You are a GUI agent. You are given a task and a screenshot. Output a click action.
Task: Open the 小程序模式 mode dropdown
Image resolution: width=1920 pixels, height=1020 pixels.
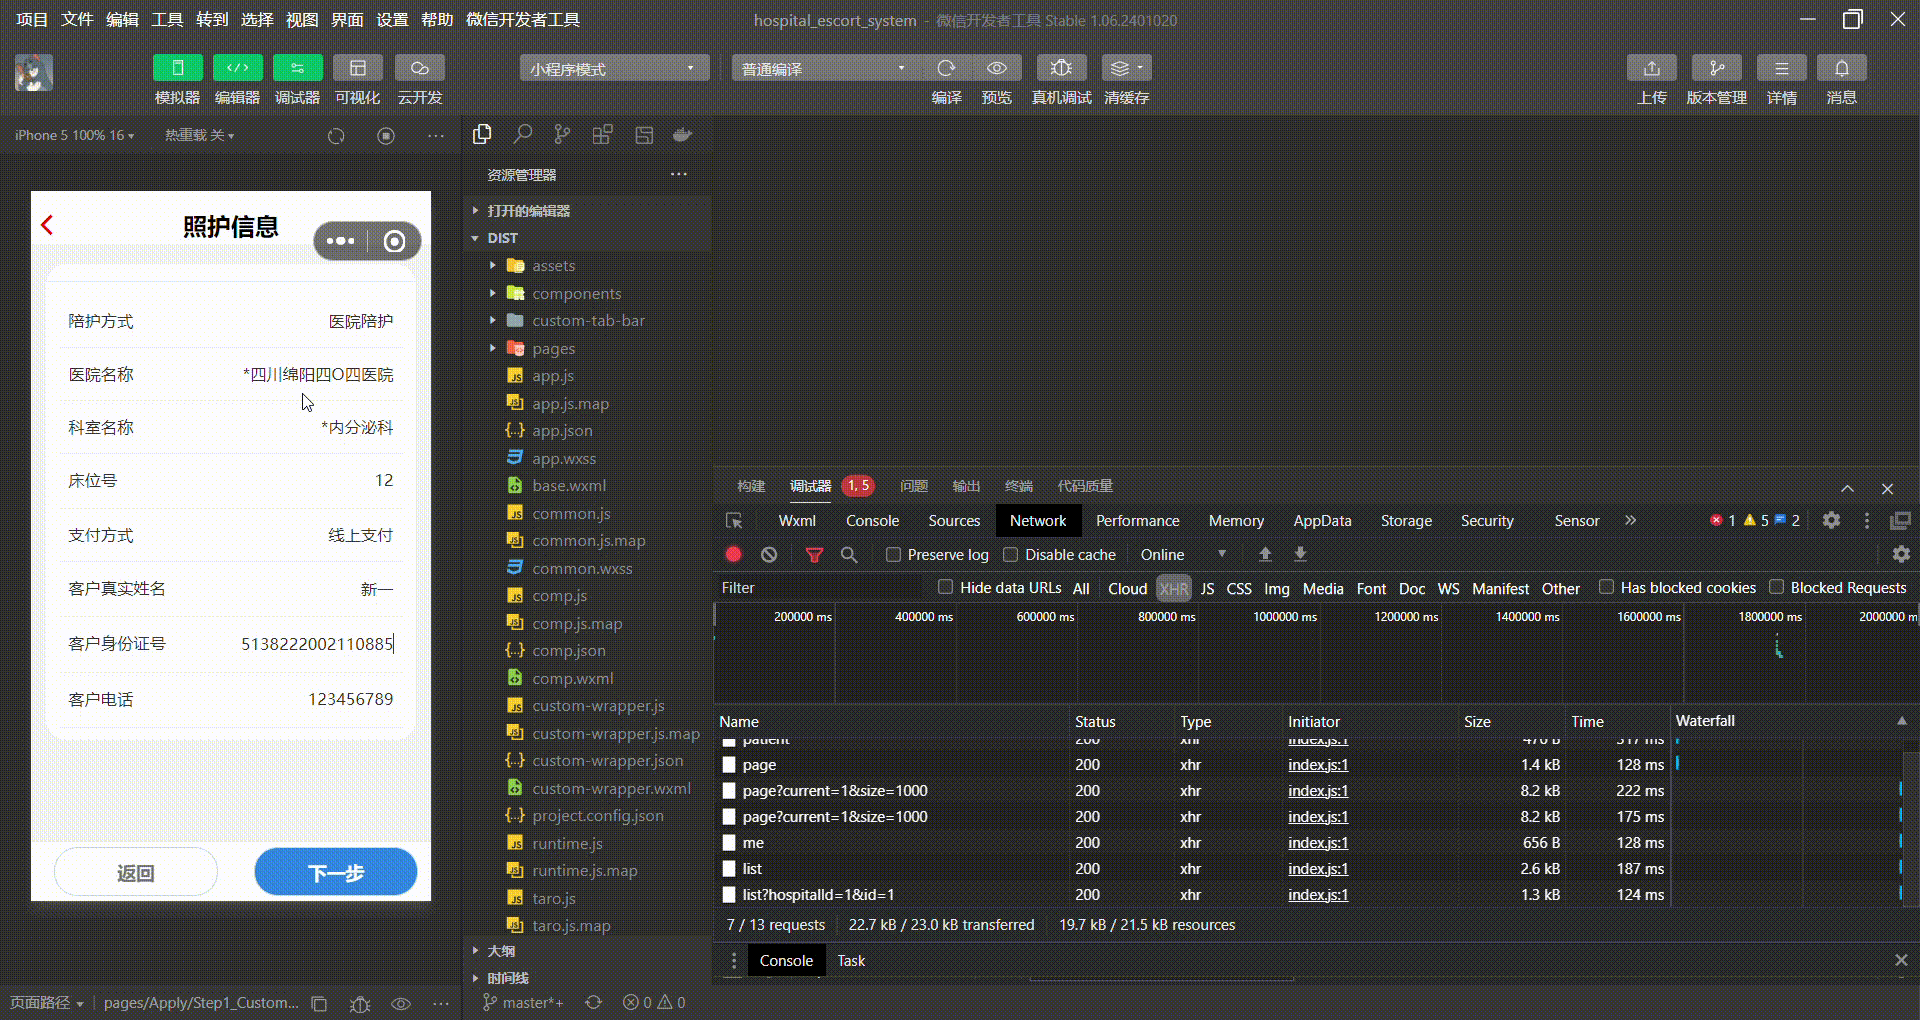coord(614,68)
